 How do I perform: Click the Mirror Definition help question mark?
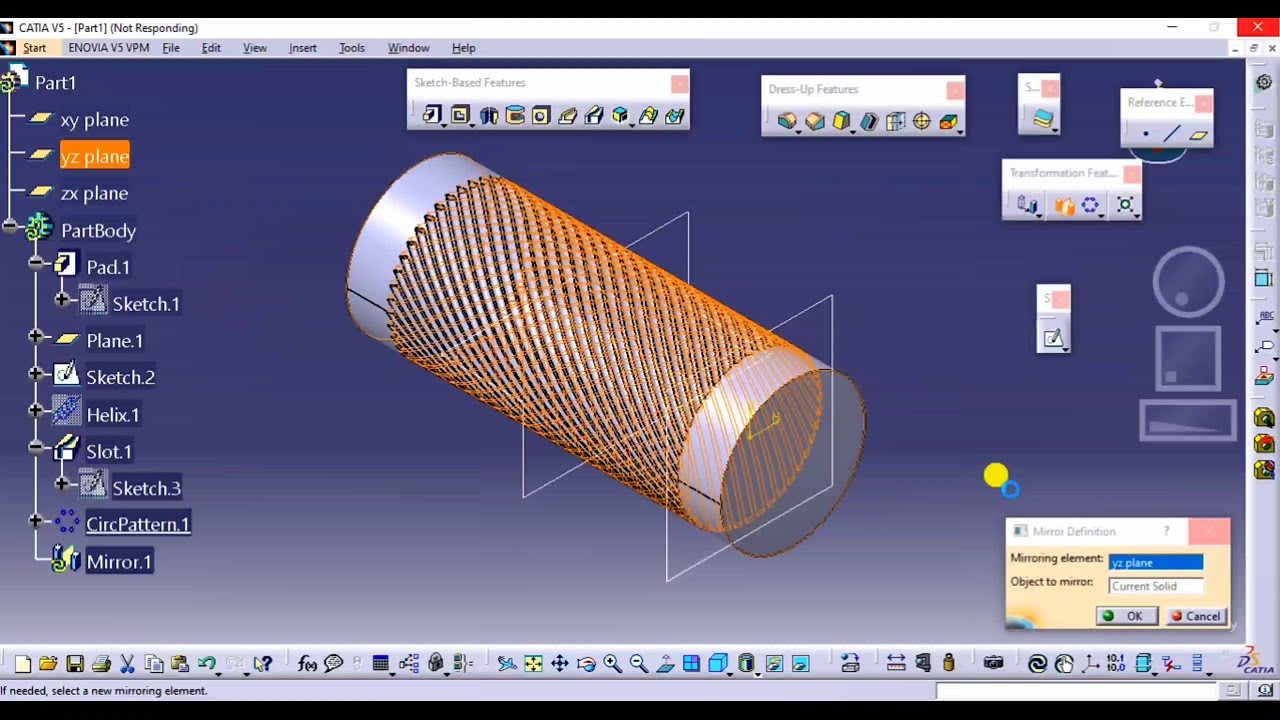(1166, 531)
